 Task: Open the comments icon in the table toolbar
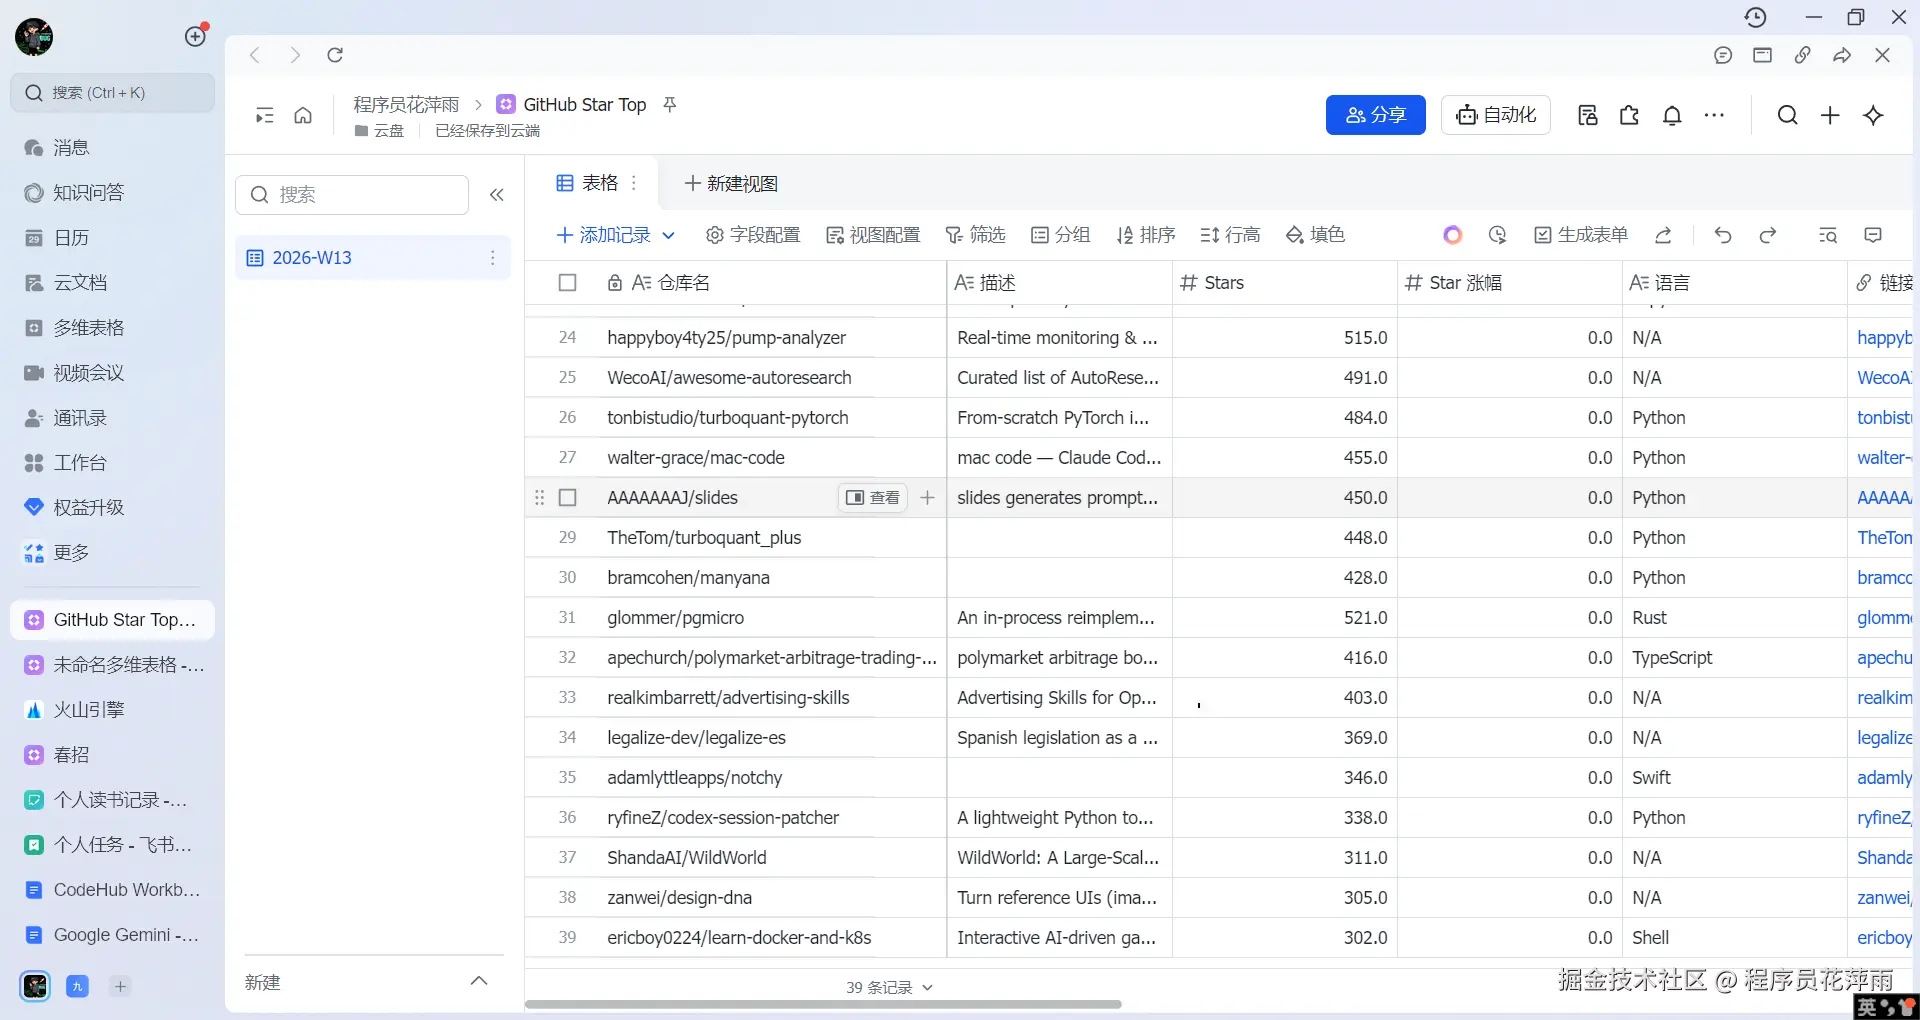click(1873, 235)
